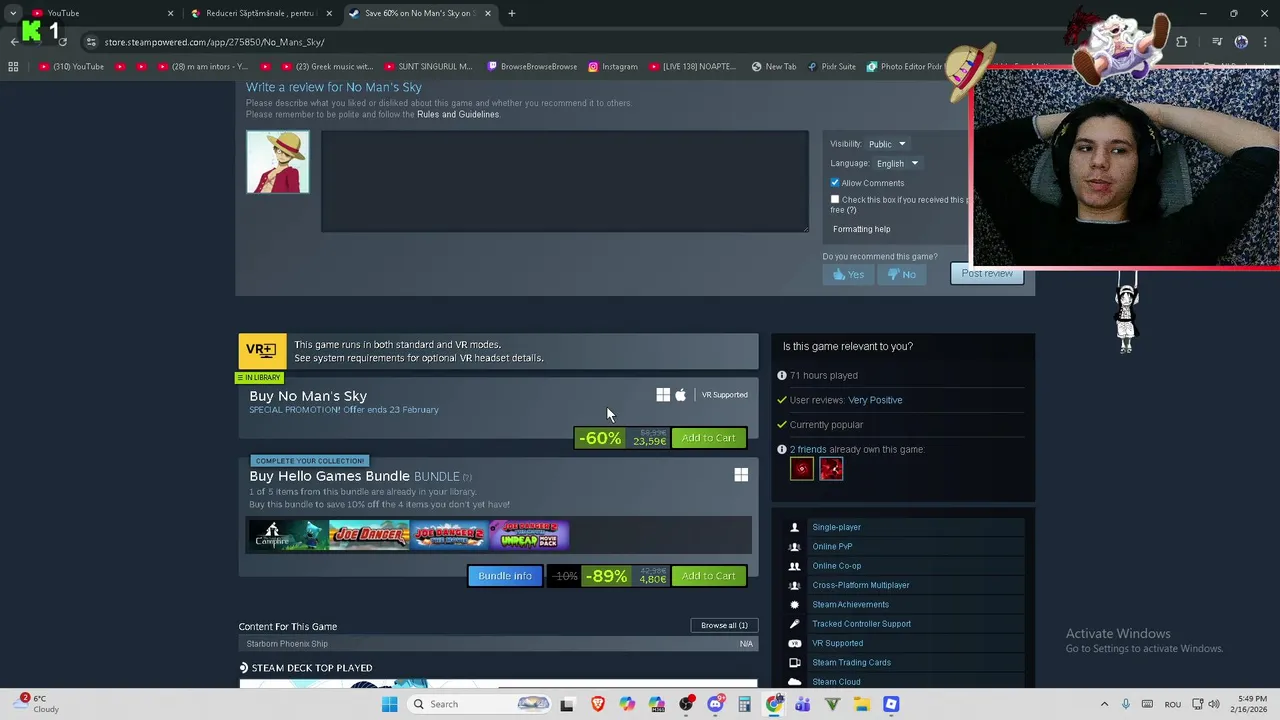Click the Steam Cloud feature link

click(x=836, y=682)
